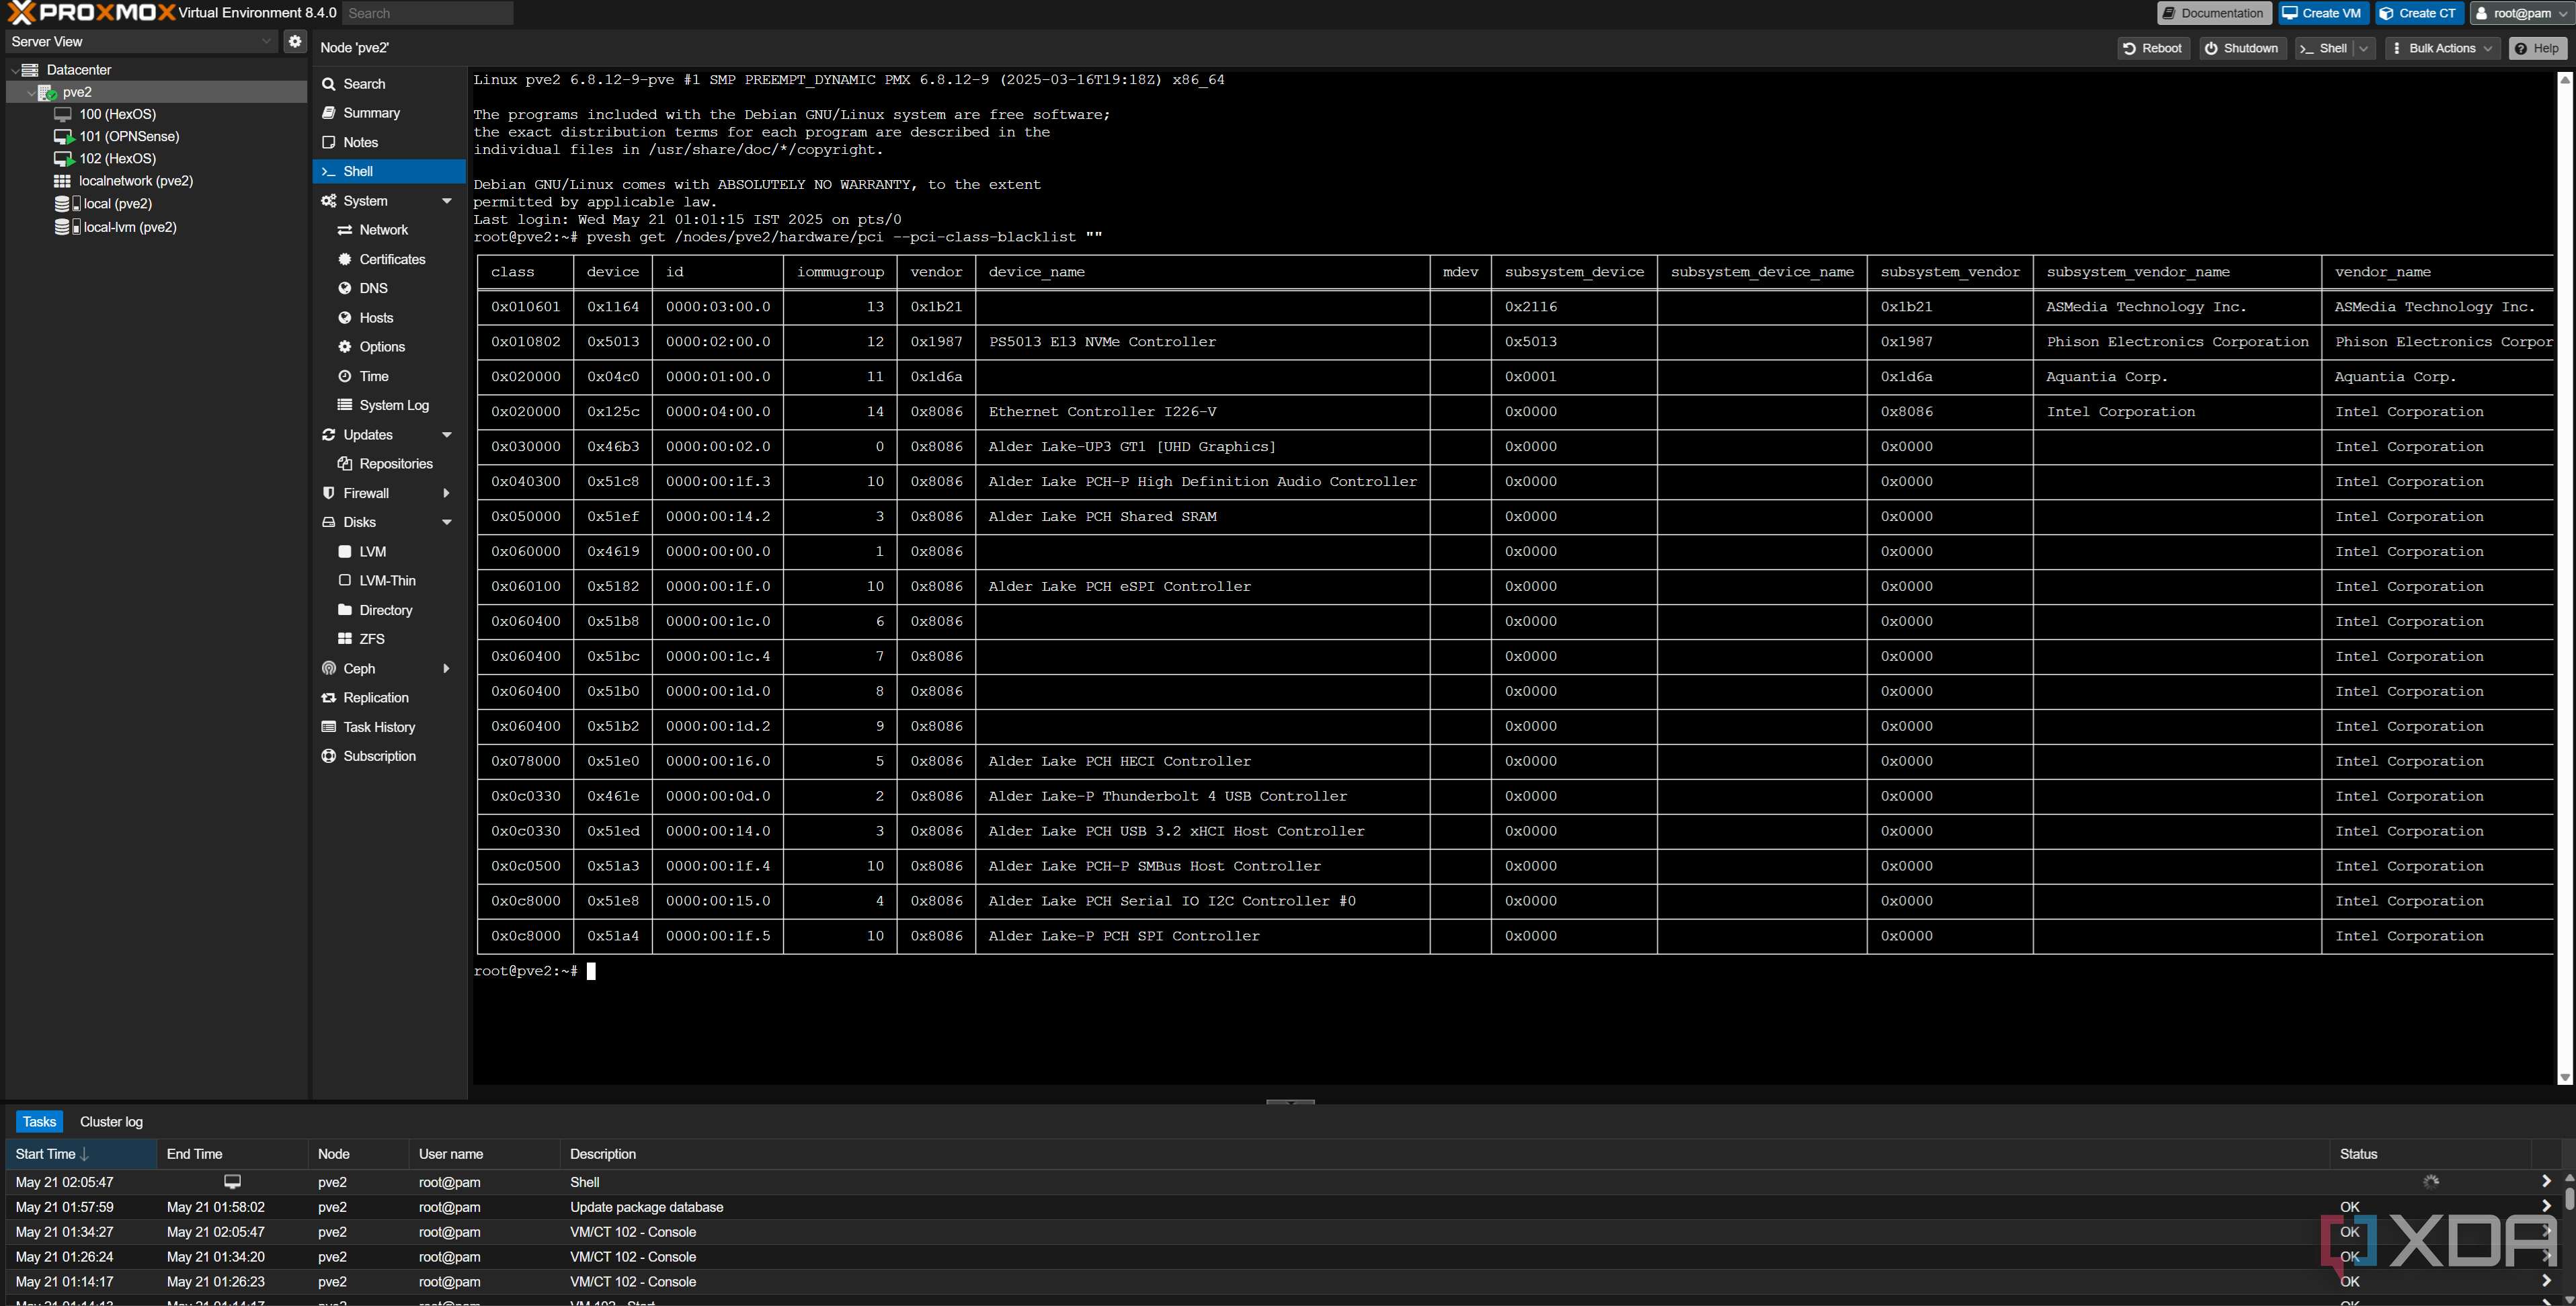The image size is (2576, 1306).
Task: Click the Documentation button
Action: 2214,13
